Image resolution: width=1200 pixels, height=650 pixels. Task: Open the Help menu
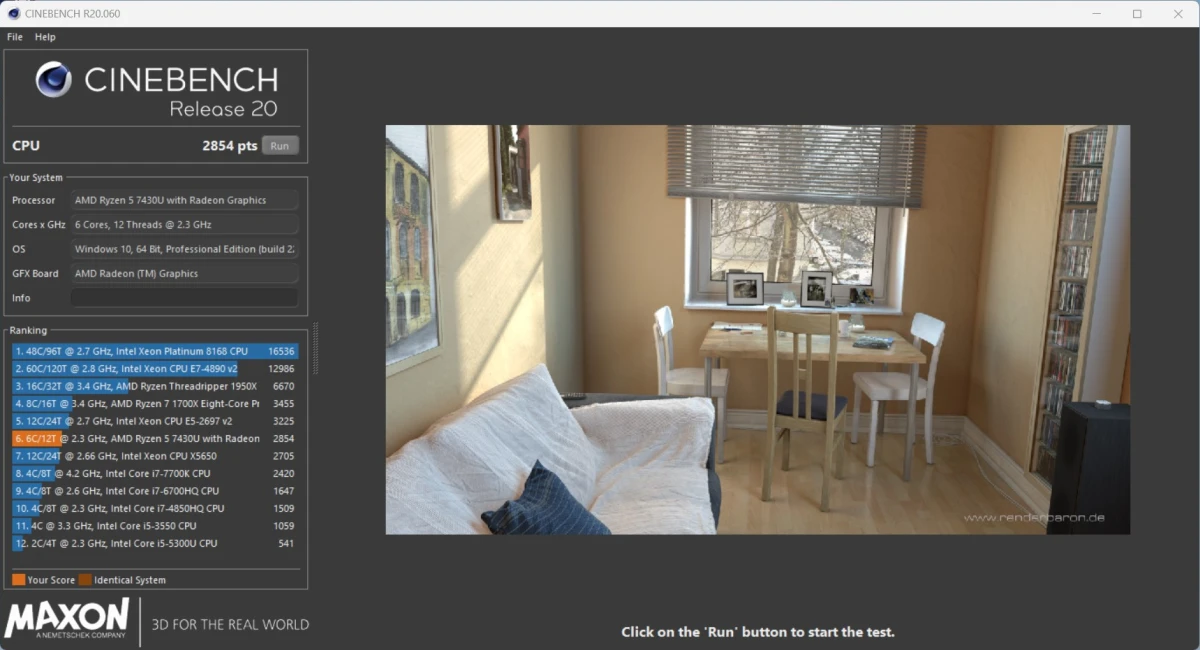coord(45,37)
